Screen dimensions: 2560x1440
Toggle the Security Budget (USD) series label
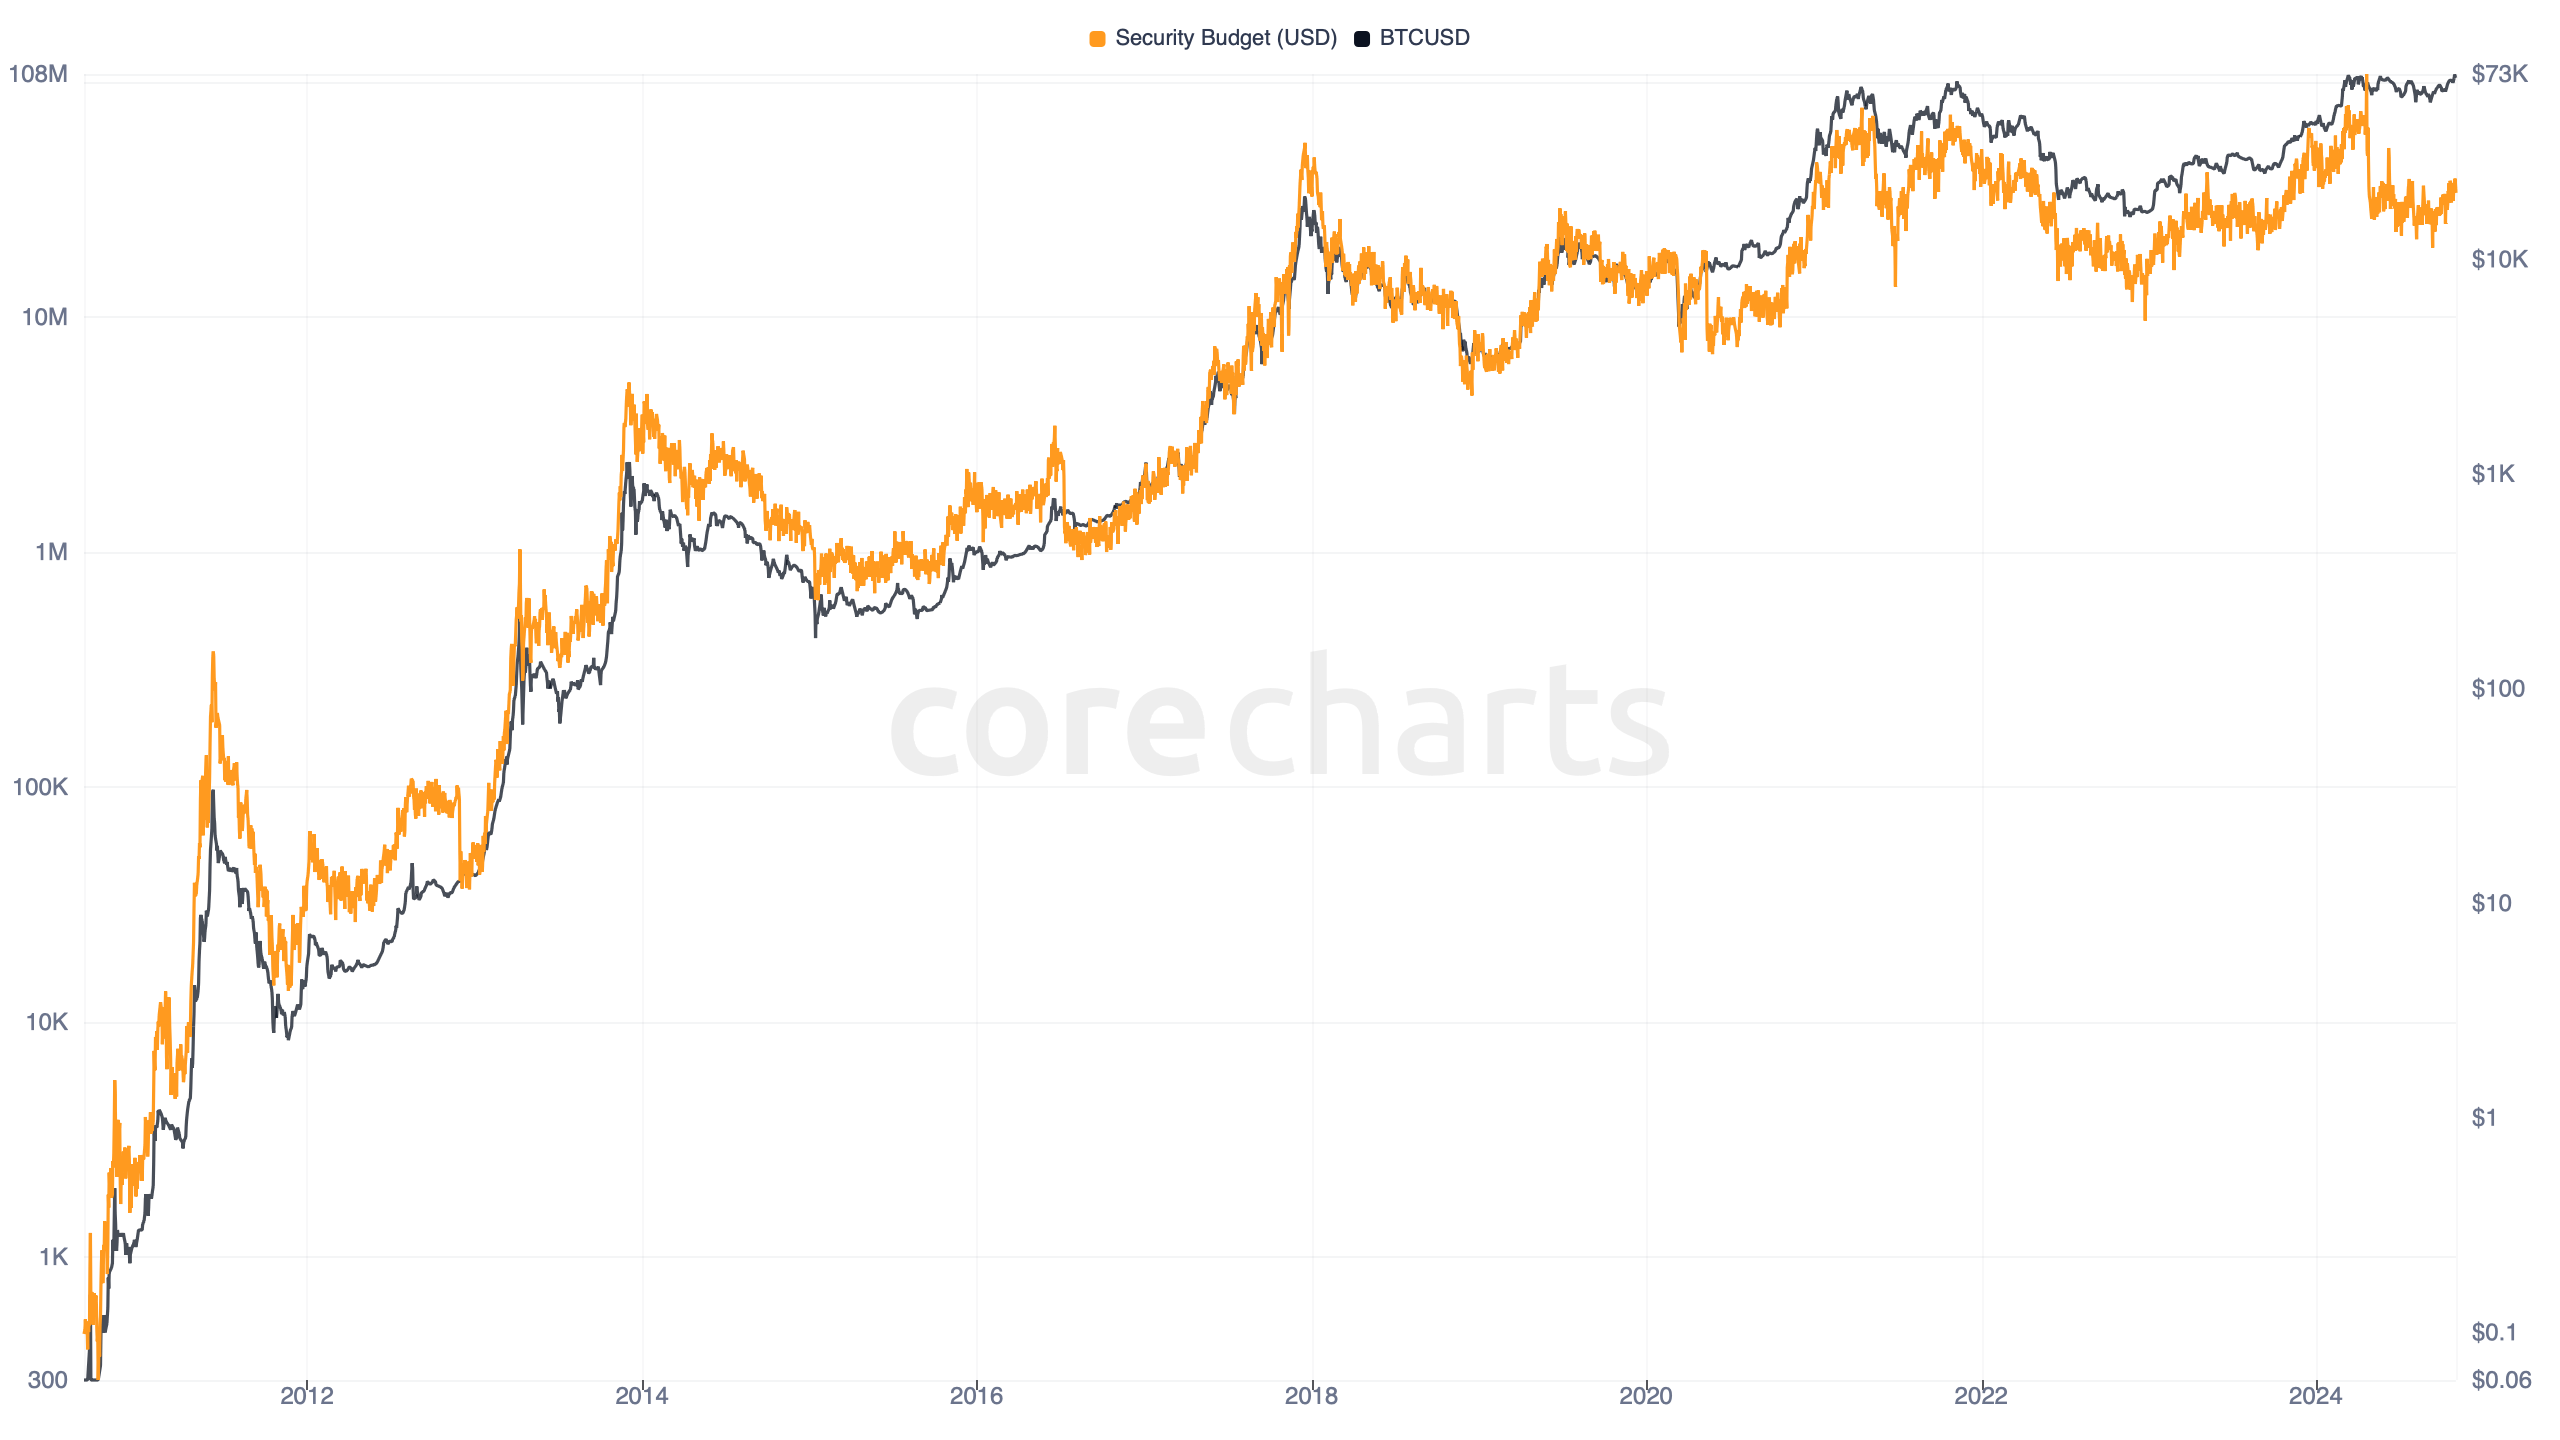pyautogui.click(x=1225, y=38)
